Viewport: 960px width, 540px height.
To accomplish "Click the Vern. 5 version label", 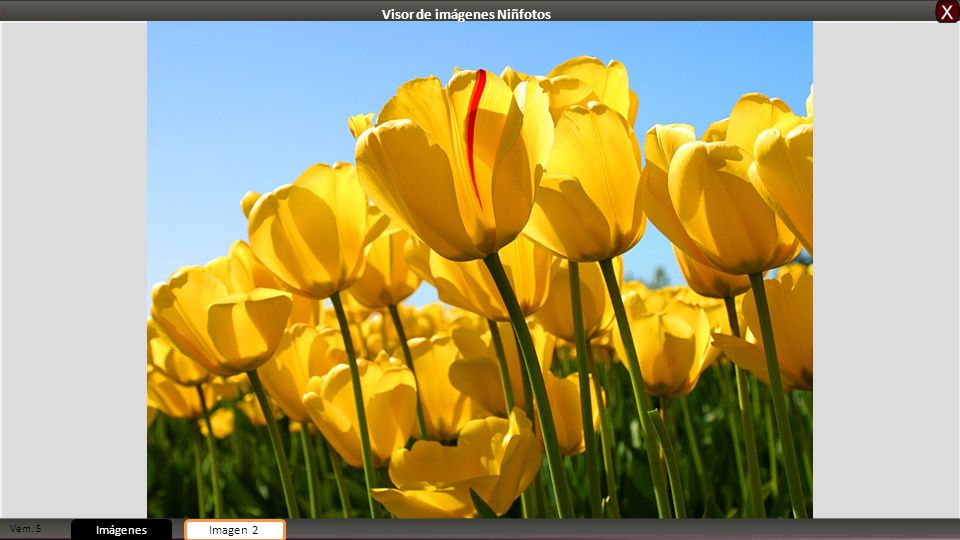I will 26,528.
